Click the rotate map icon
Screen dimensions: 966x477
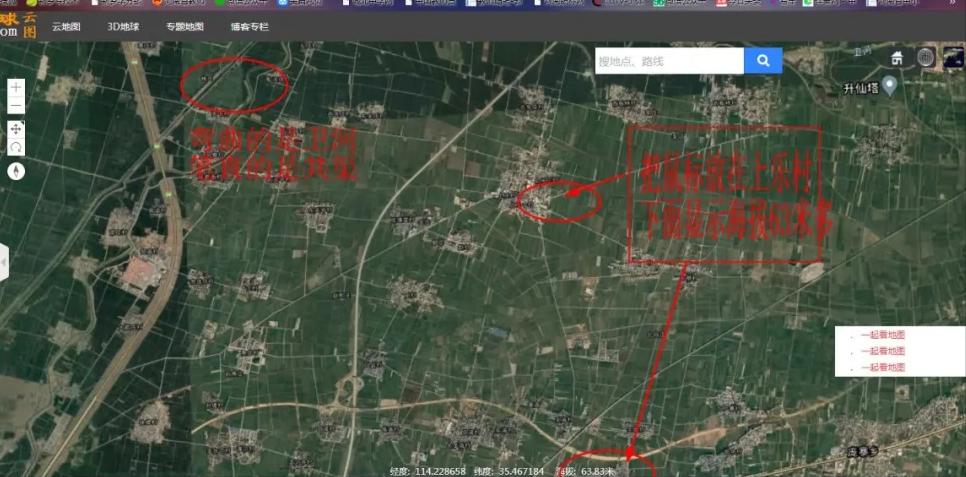(x=16, y=147)
